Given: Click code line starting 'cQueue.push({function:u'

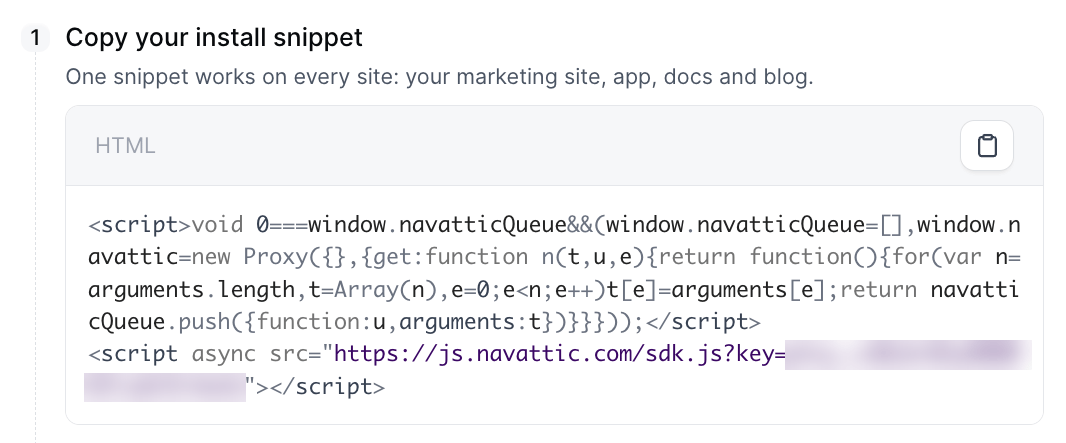Looking at the screenshot, I should coord(424,321).
